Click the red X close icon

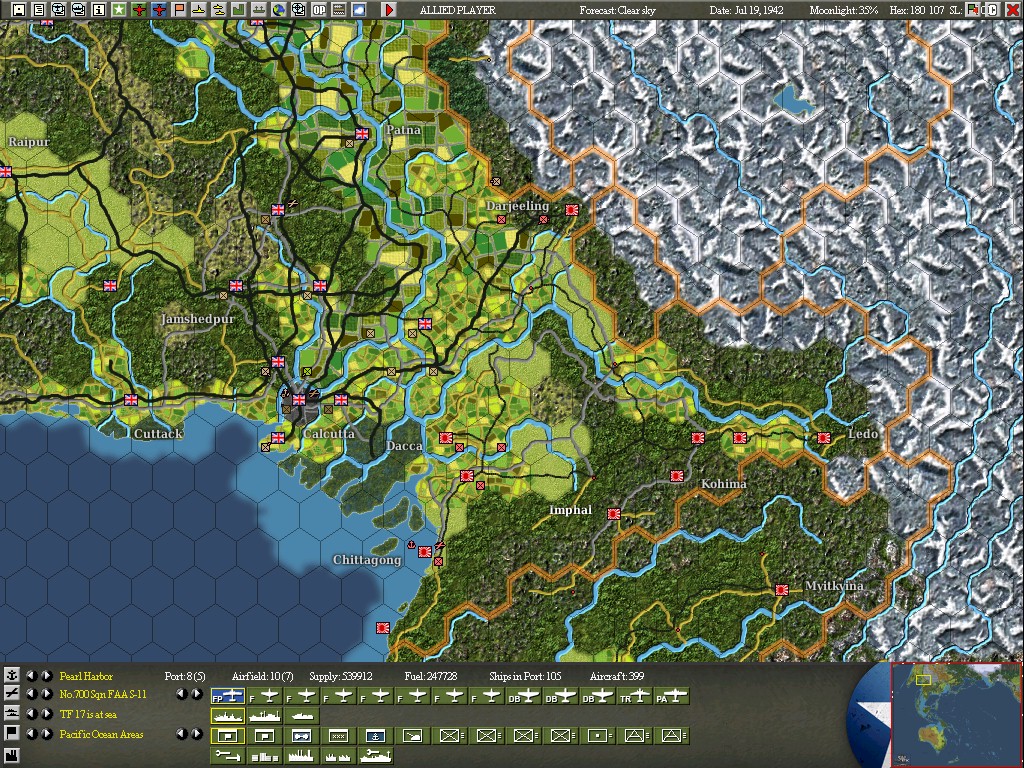[1012, 9]
